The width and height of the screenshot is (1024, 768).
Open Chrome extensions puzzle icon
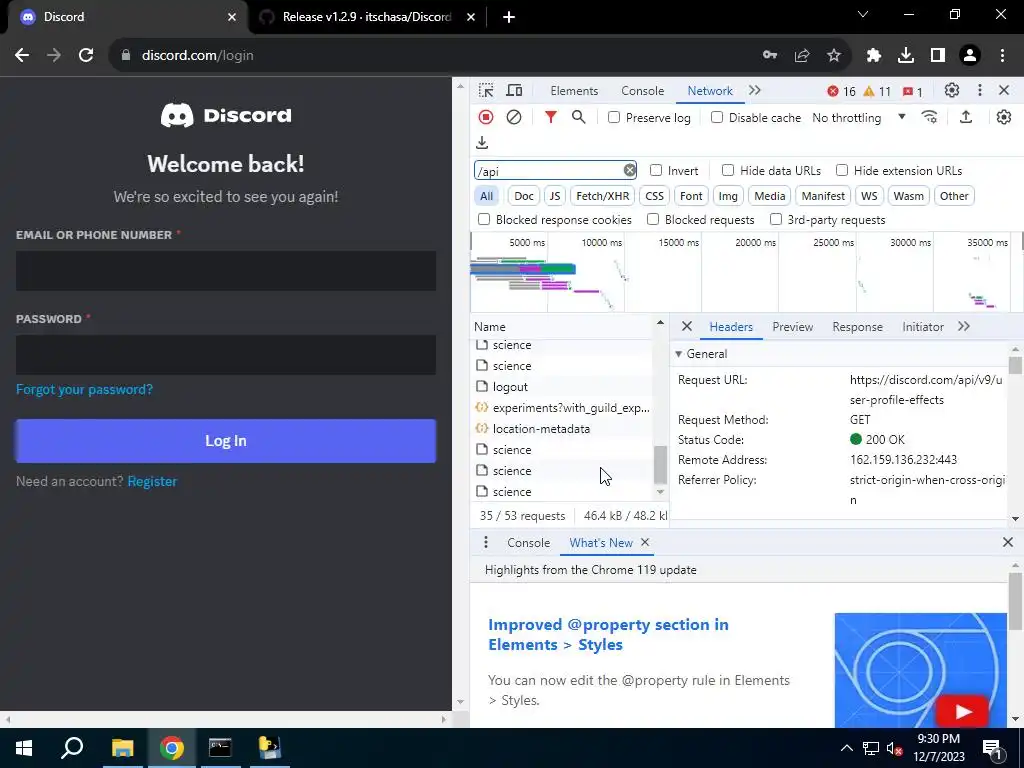click(874, 56)
